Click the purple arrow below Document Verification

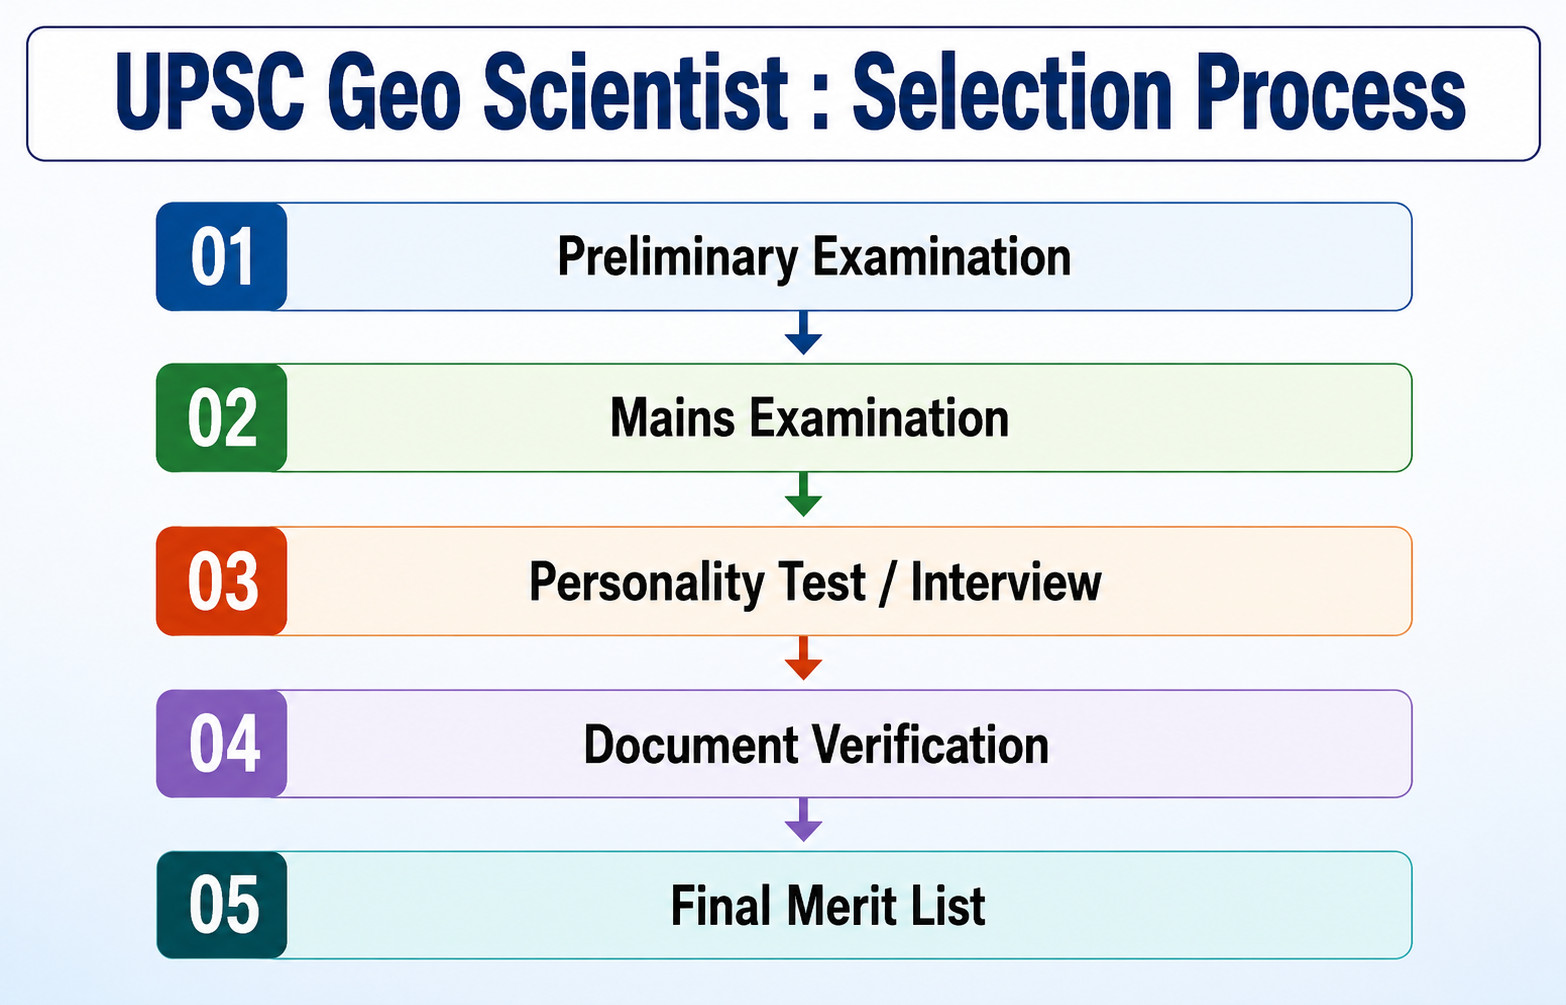pyautogui.click(x=803, y=819)
